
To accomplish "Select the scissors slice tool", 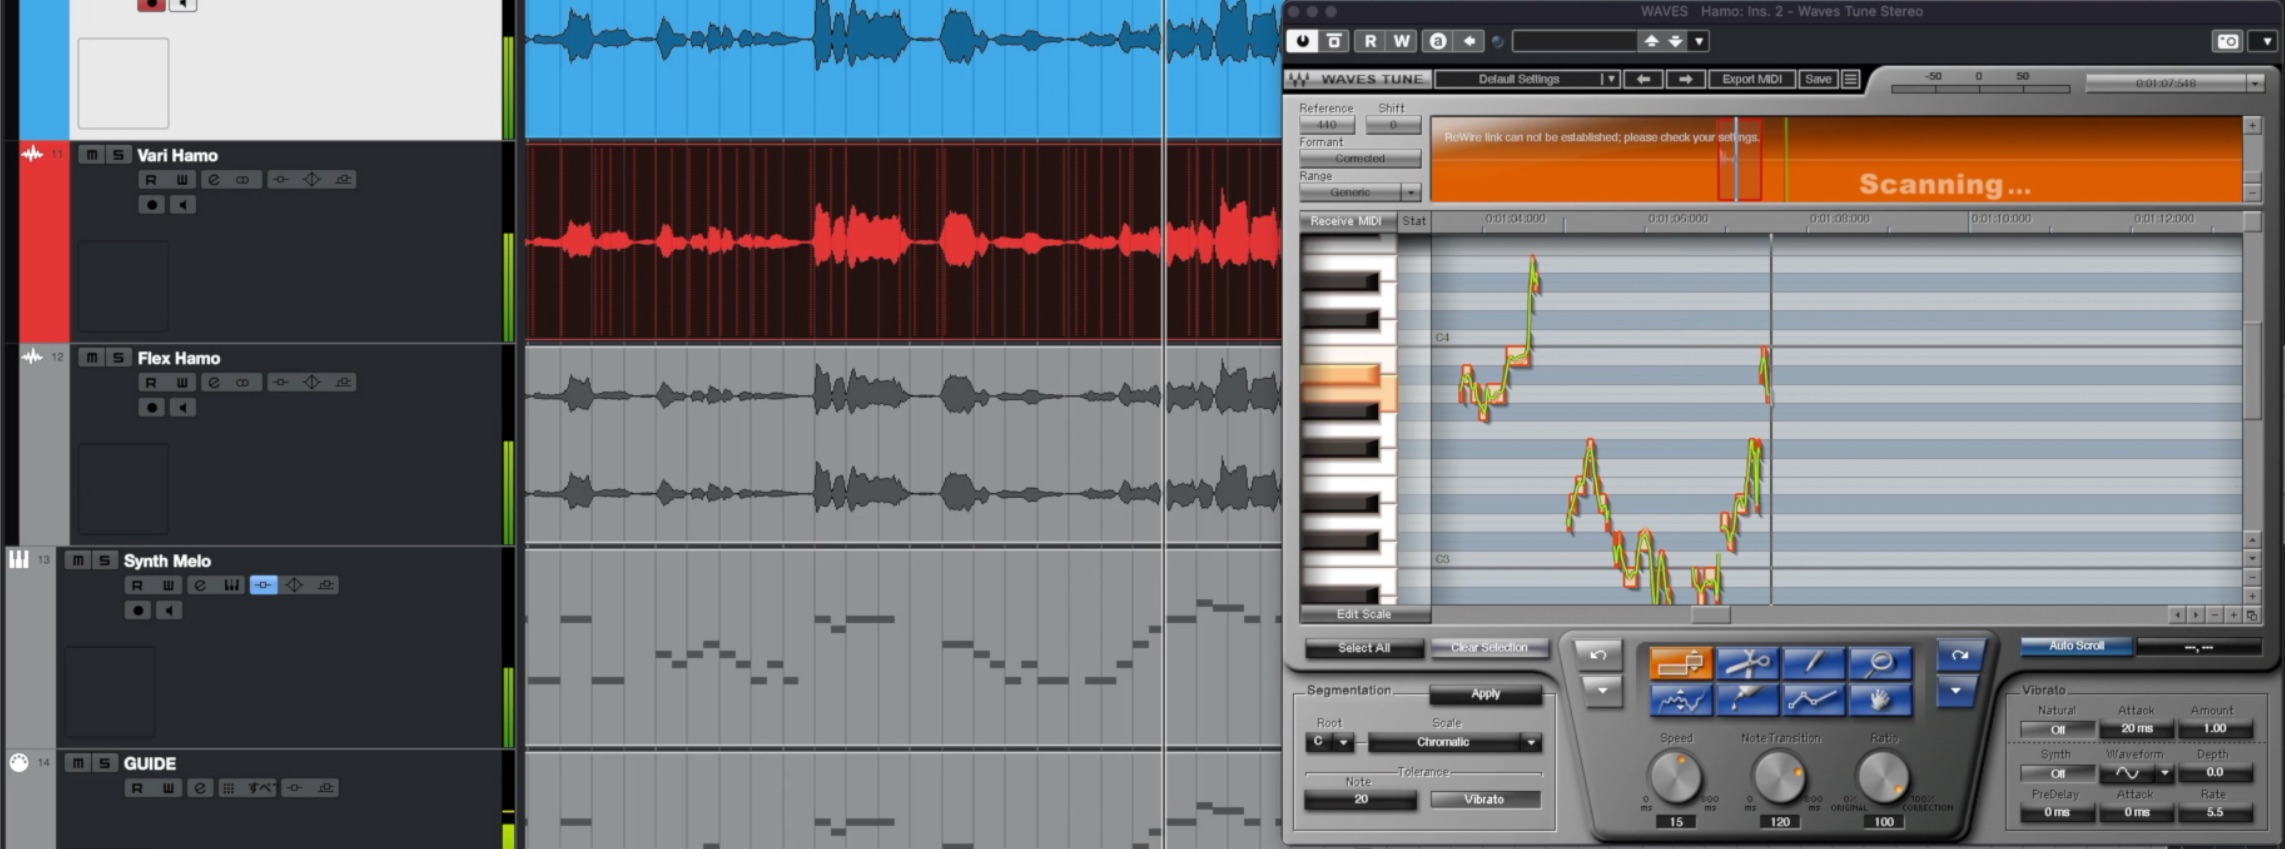I will tap(1747, 663).
